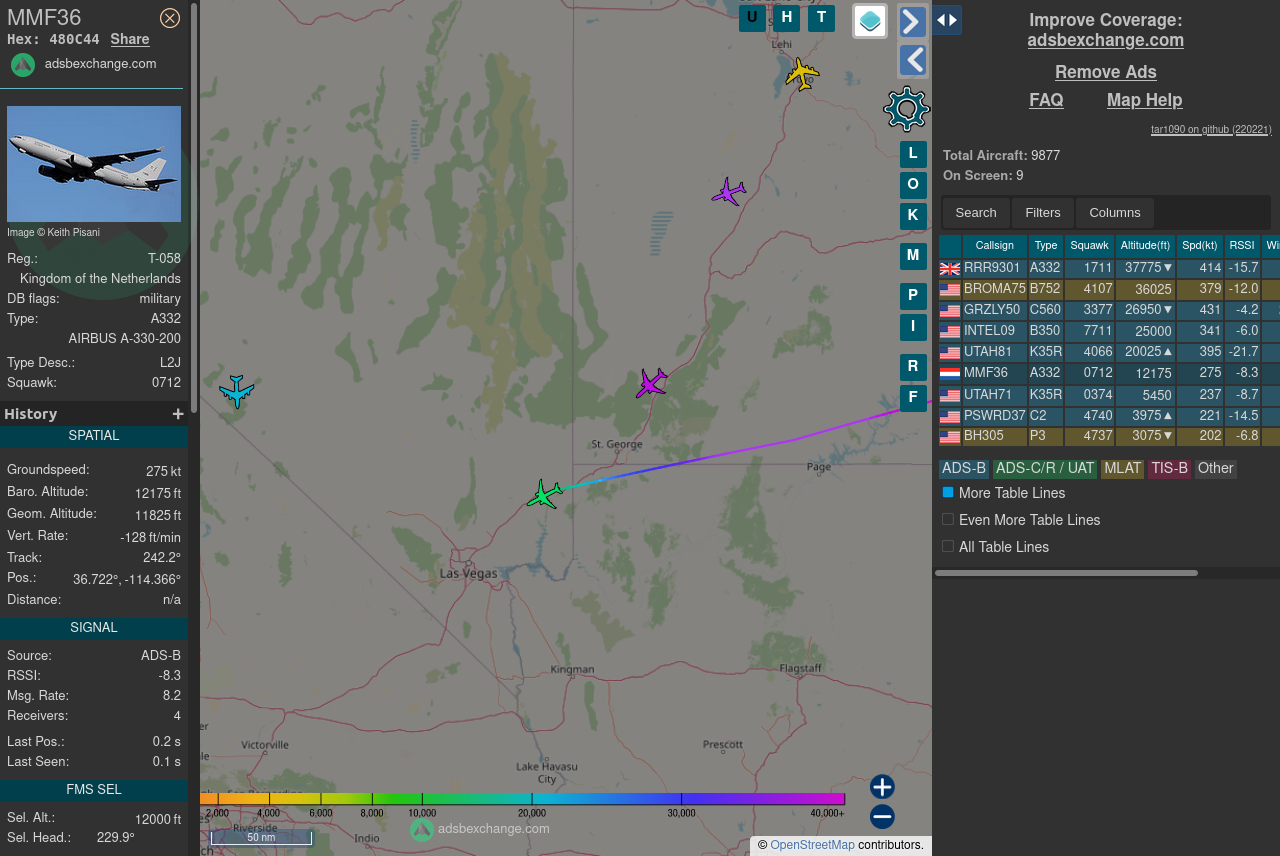
Task: Toggle the O map option button
Action: 913,185
